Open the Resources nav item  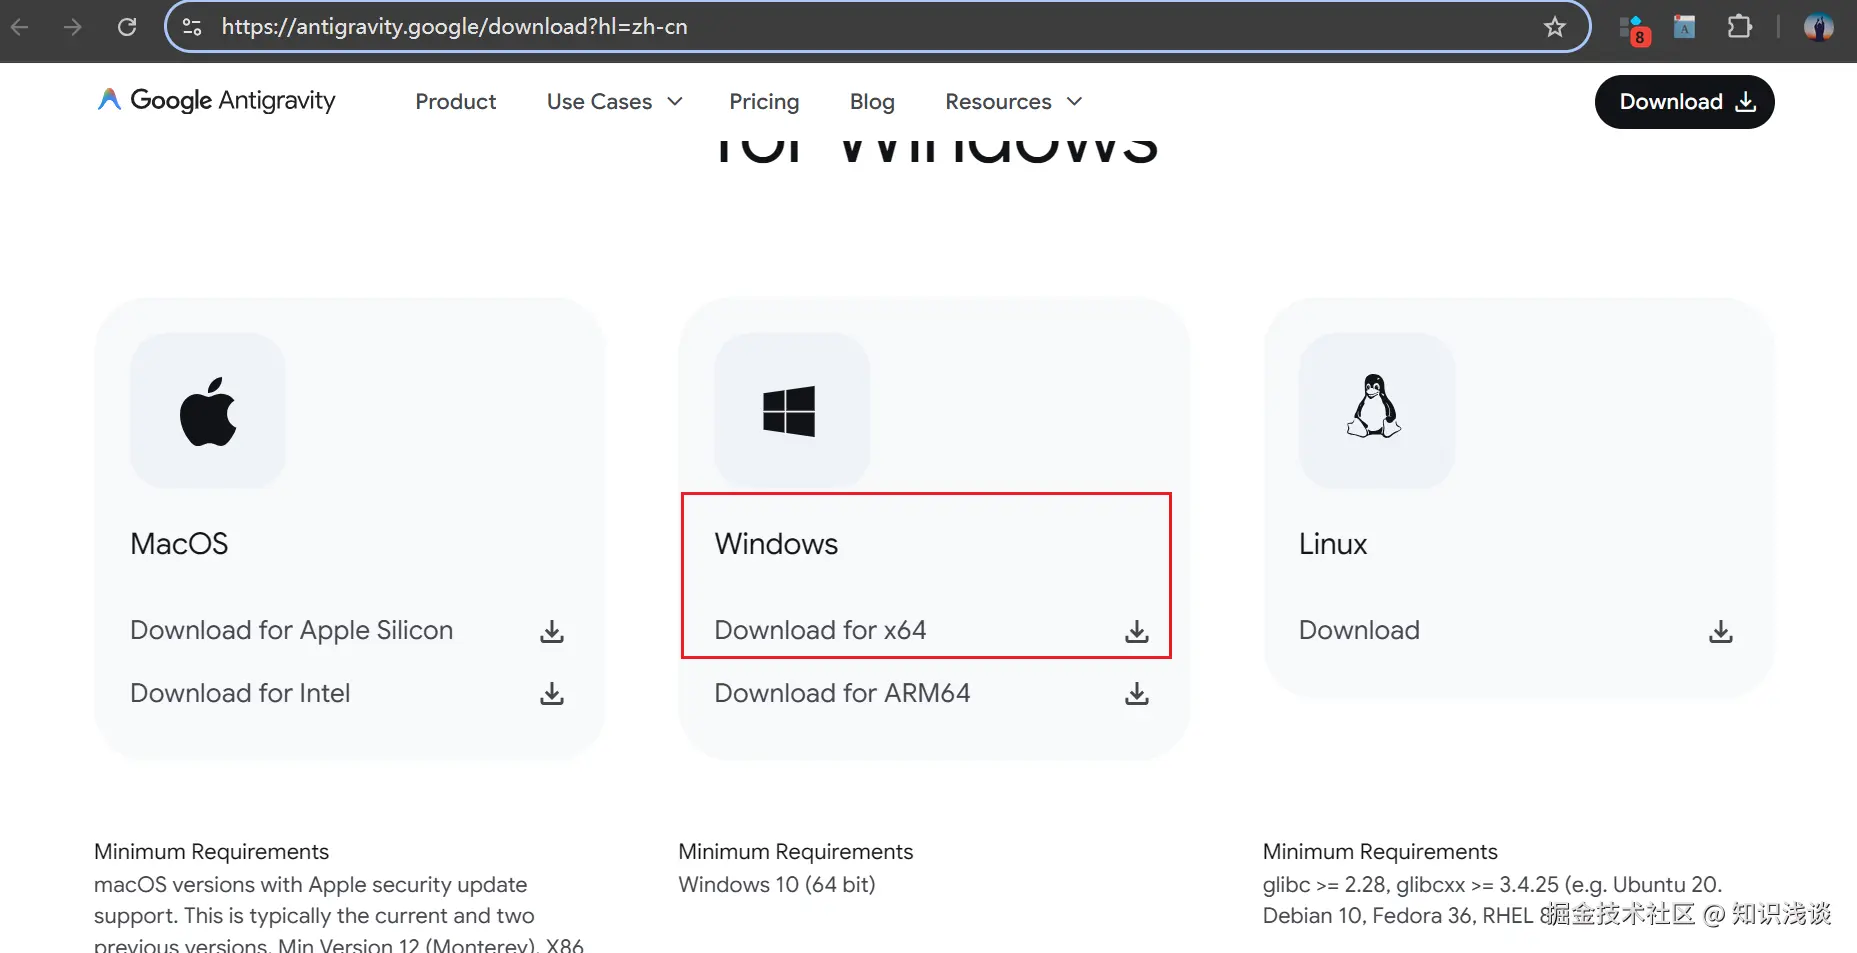(998, 102)
